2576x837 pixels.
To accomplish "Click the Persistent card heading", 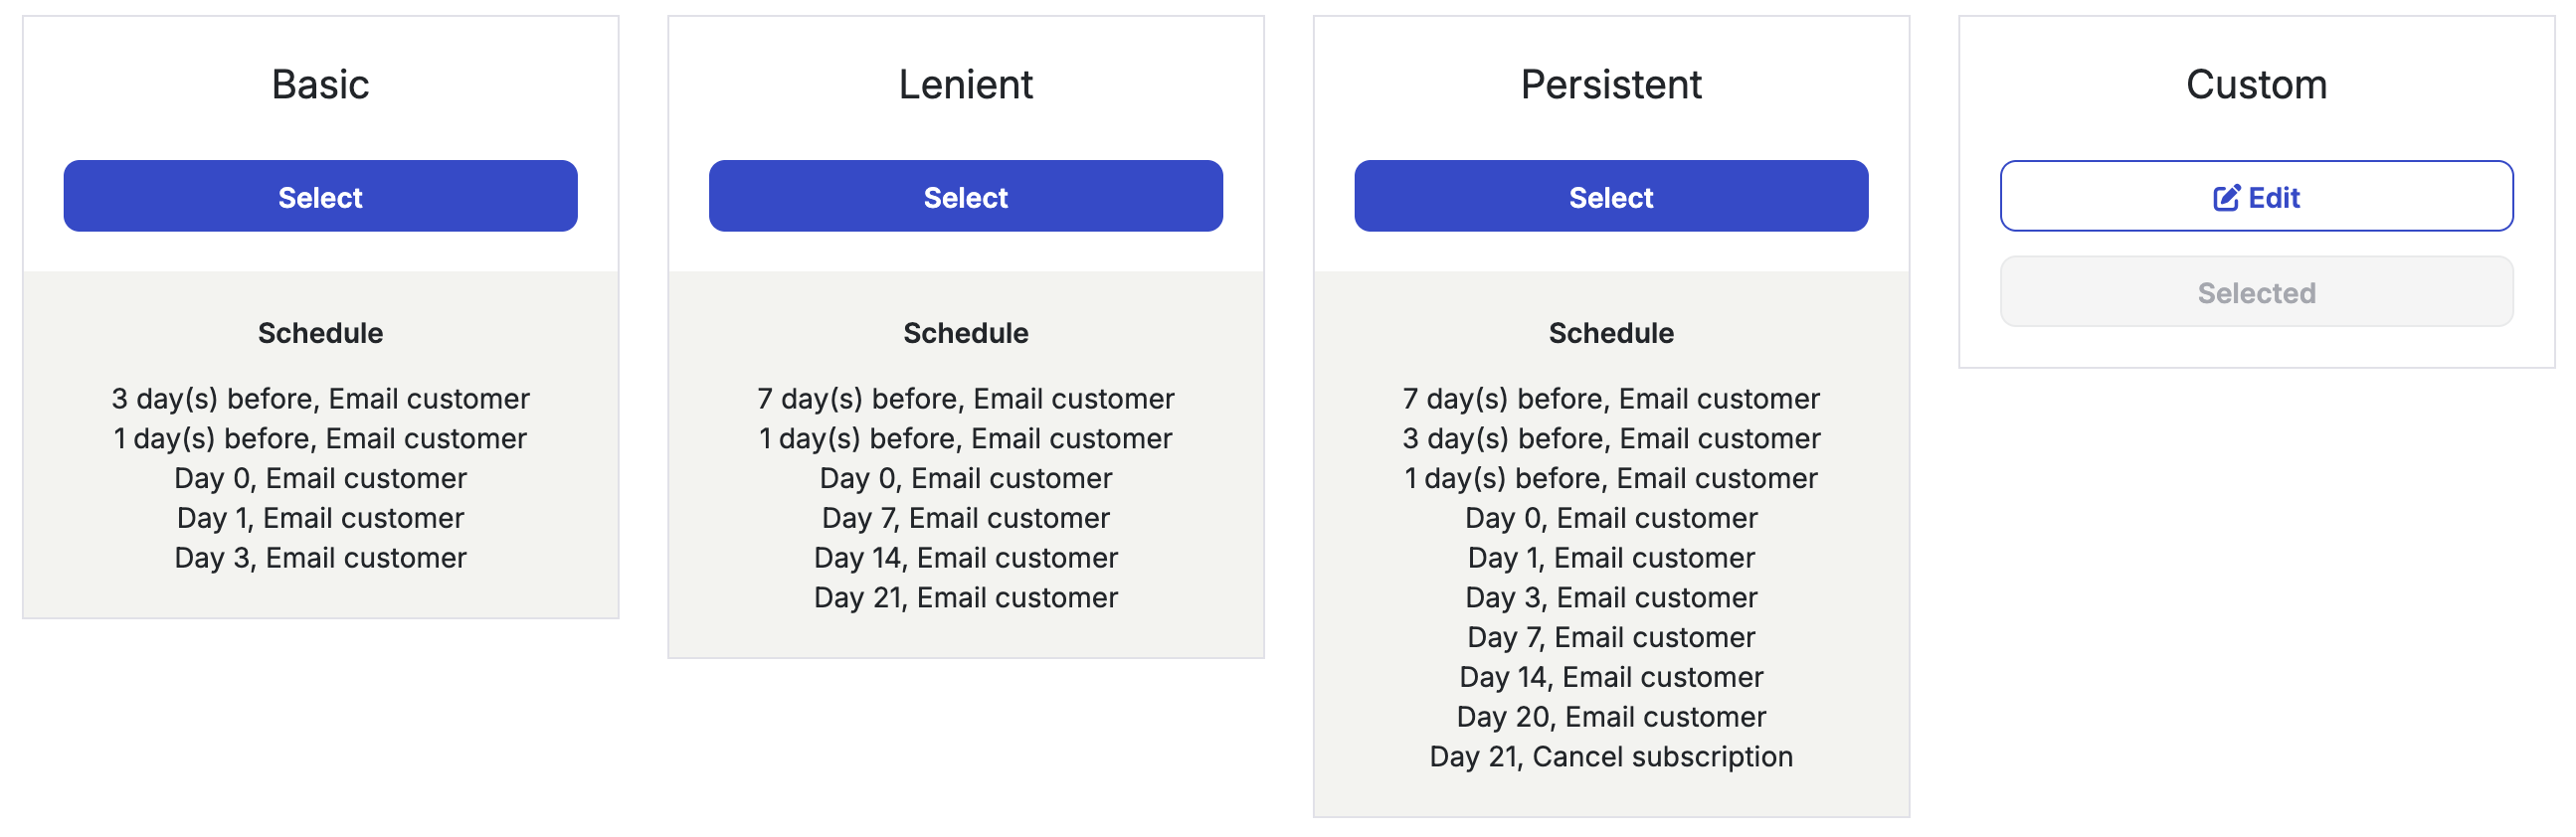I will [x=1610, y=84].
